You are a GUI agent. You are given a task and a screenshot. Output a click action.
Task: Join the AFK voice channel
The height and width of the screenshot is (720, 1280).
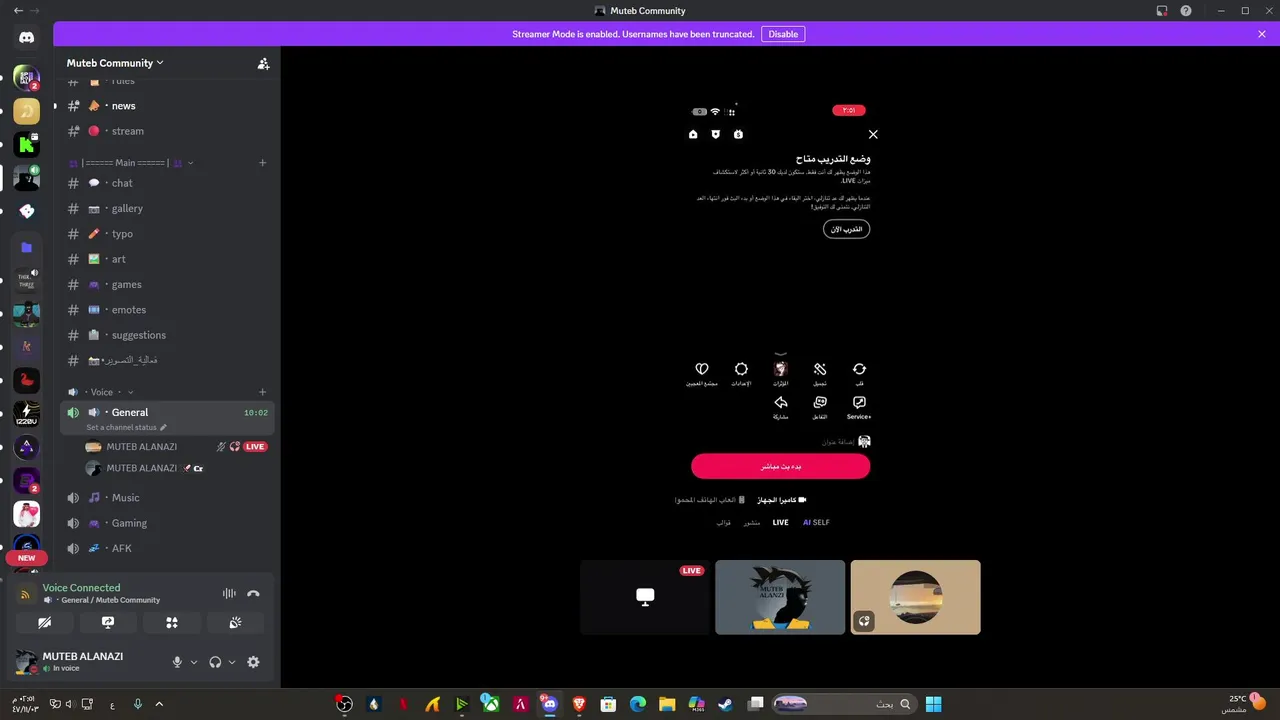tap(166, 548)
